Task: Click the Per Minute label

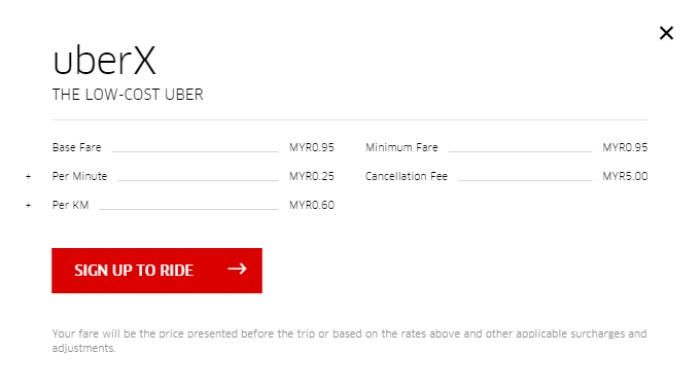Action: tap(79, 176)
